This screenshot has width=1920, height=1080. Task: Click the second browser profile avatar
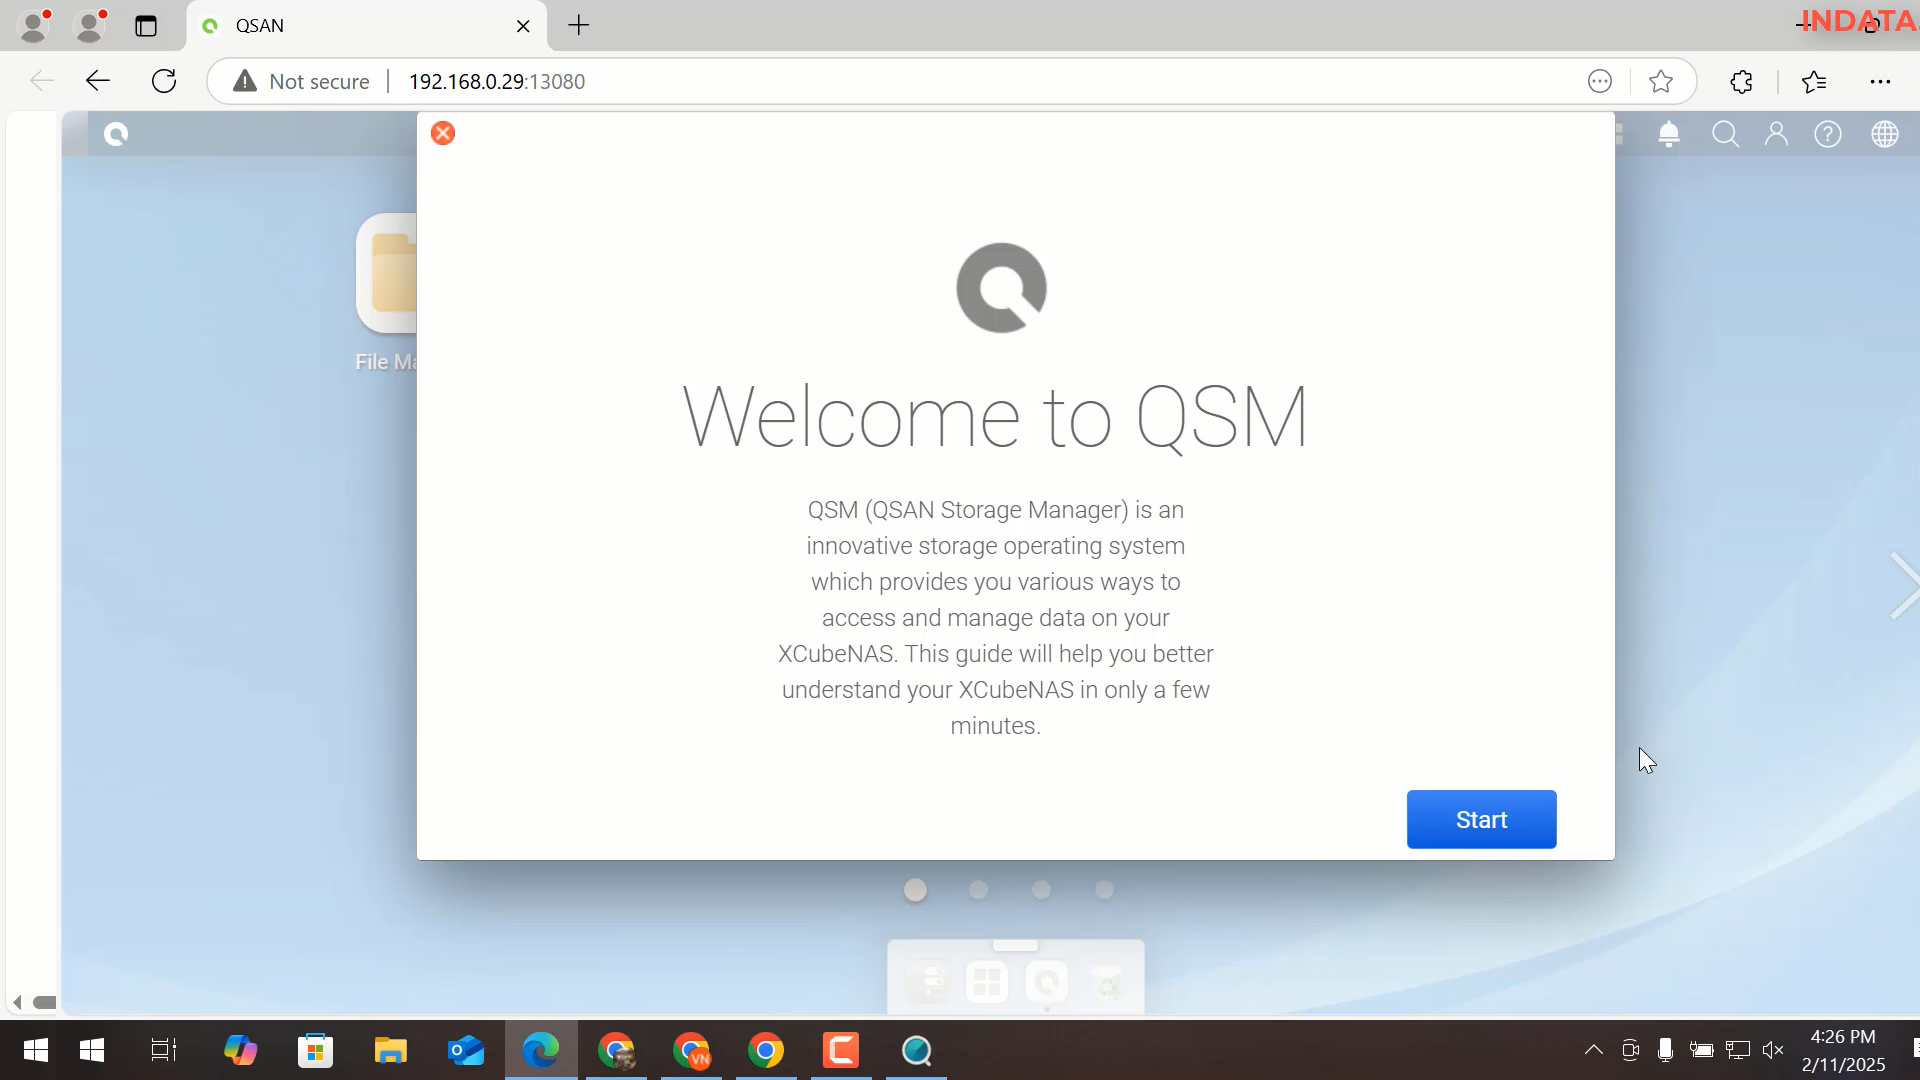(x=91, y=26)
